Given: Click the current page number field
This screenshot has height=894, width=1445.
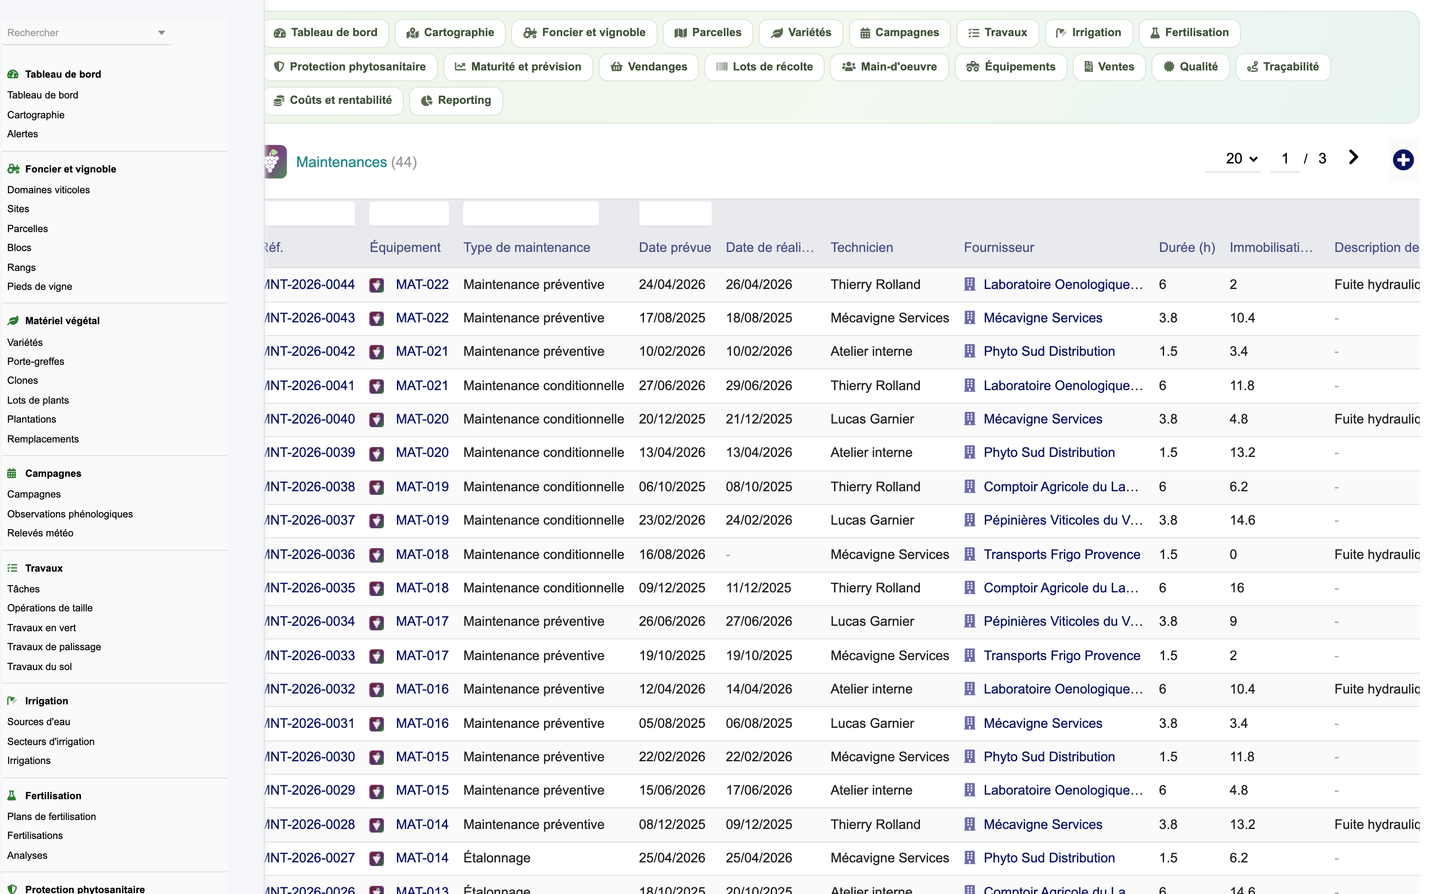Looking at the screenshot, I should pyautogui.click(x=1285, y=159).
